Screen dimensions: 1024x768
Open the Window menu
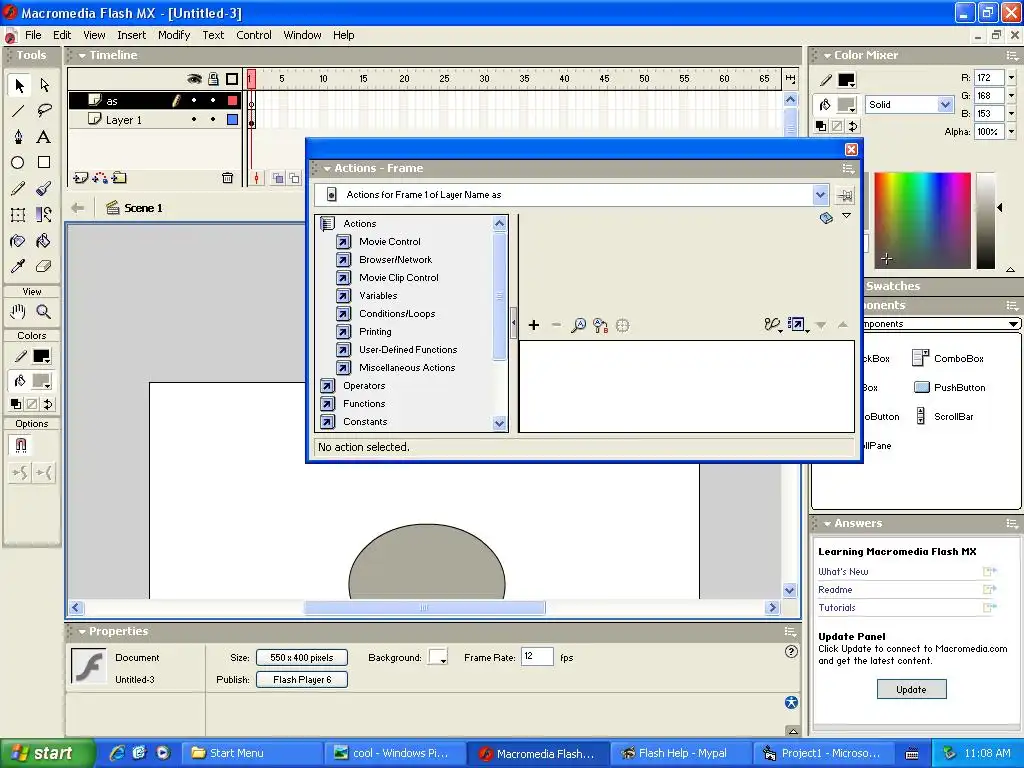[x=302, y=35]
